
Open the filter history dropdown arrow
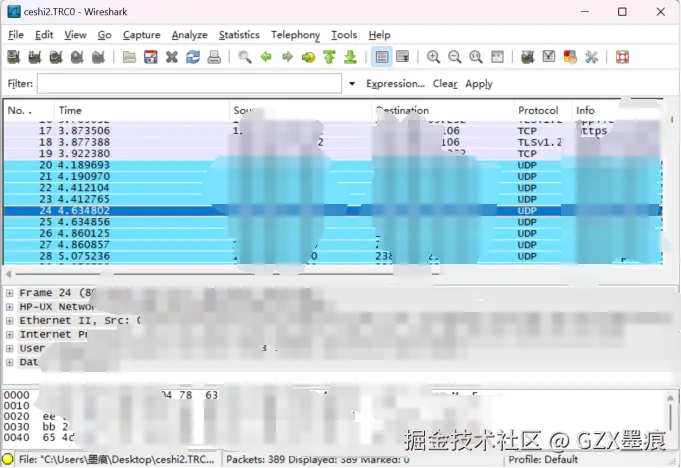coord(352,84)
